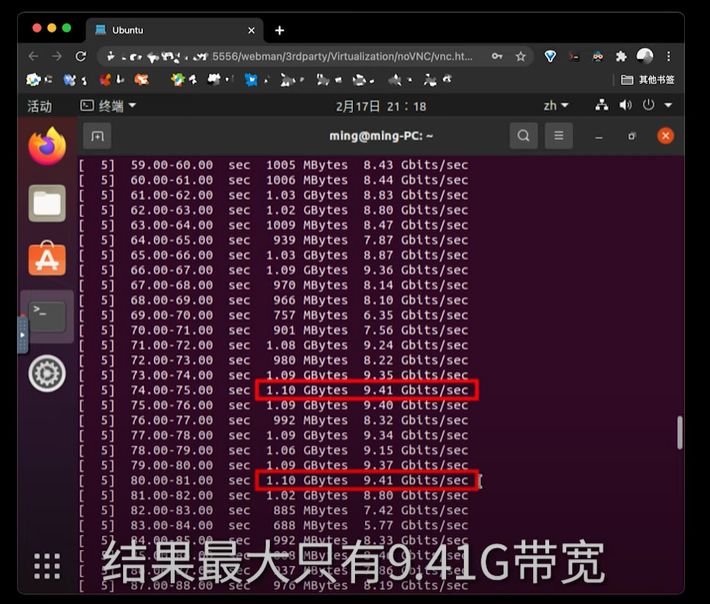This screenshot has width=710, height=604.
Task: Minimize the terminal window
Action: click(x=599, y=136)
